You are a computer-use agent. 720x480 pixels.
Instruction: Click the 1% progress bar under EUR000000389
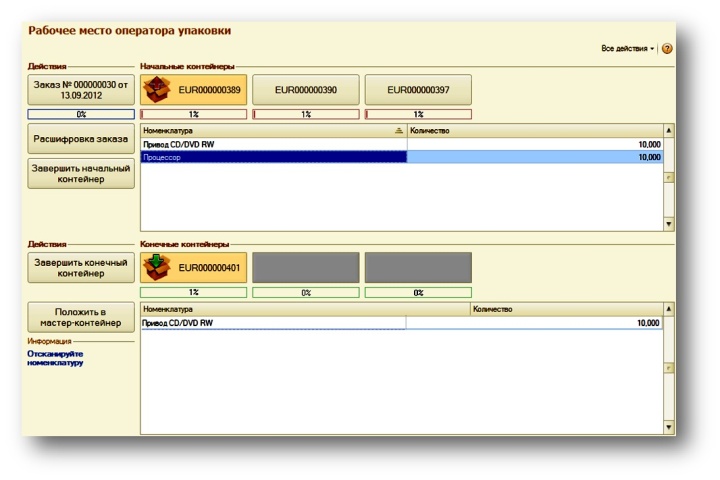point(193,114)
